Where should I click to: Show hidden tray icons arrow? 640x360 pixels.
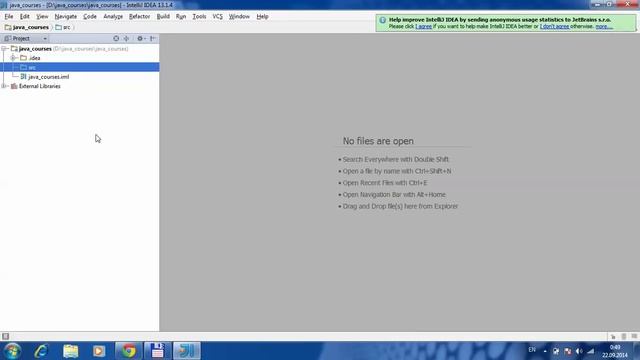tap(545, 351)
